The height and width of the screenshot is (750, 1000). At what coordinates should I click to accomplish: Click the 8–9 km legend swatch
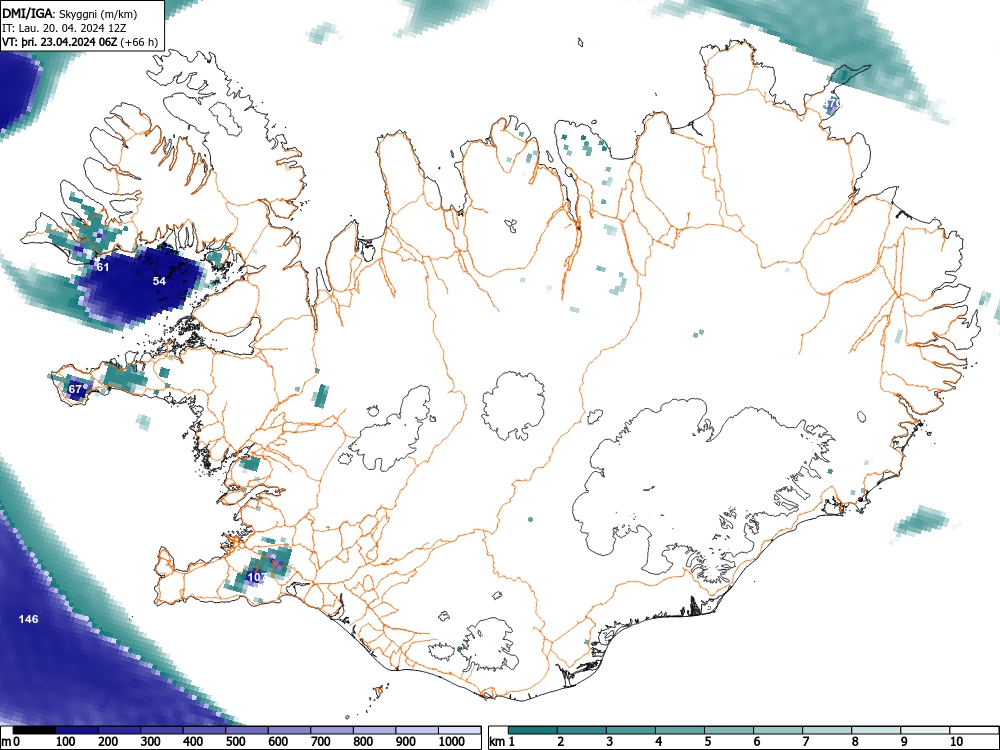[876, 730]
